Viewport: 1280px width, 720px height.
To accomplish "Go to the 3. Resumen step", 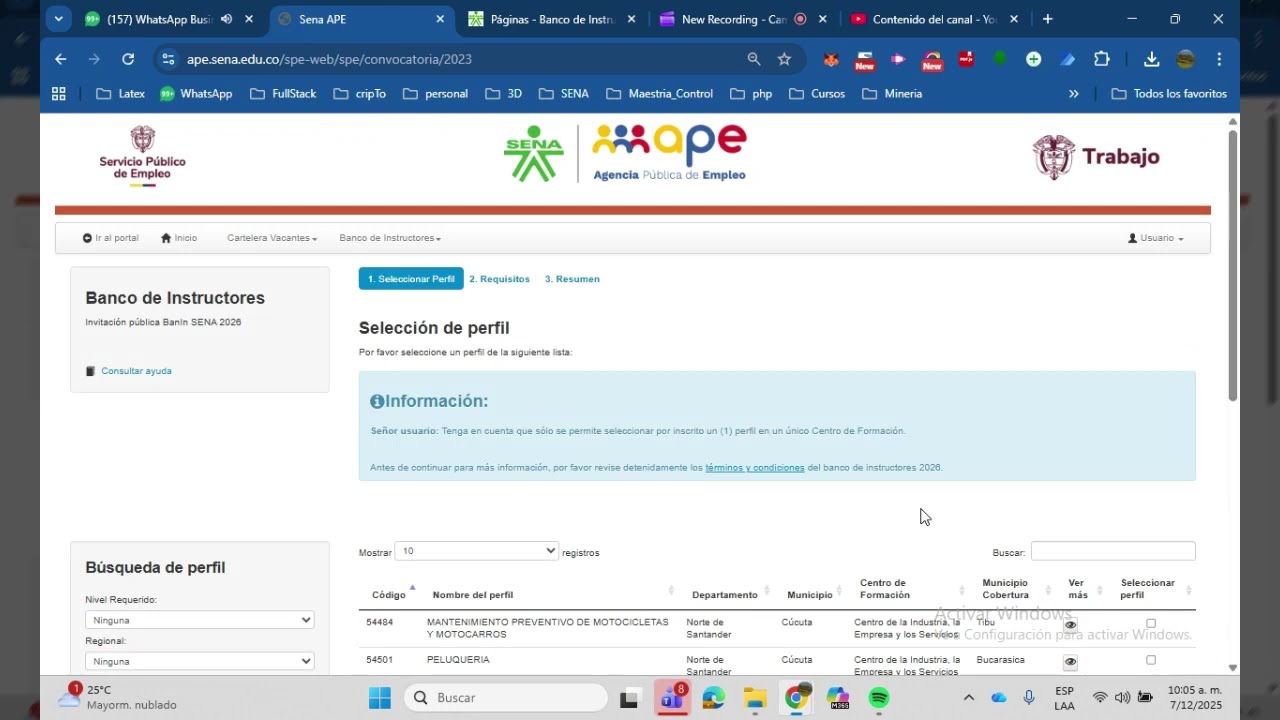I will (572, 279).
